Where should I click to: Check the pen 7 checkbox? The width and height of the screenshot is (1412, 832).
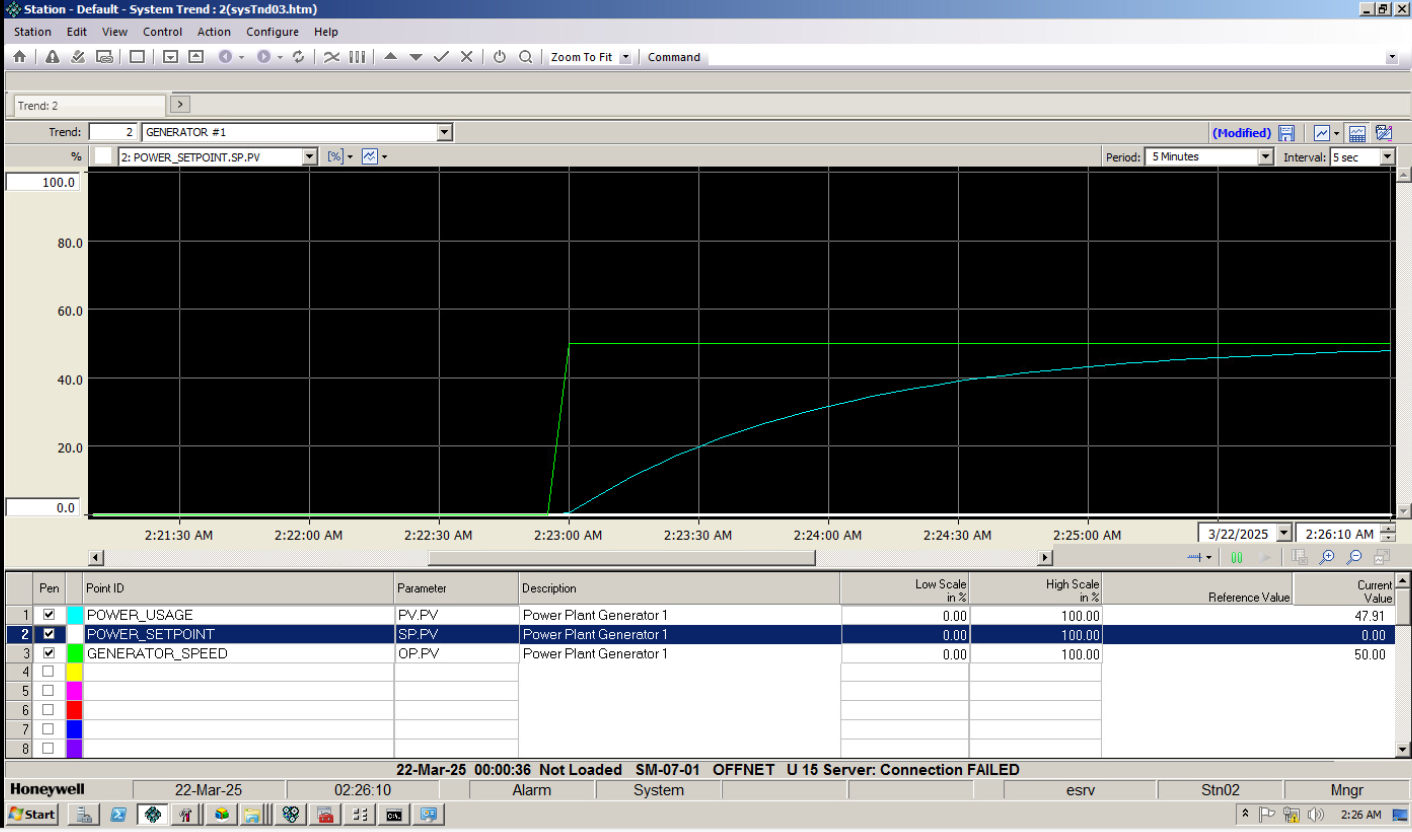pos(48,729)
